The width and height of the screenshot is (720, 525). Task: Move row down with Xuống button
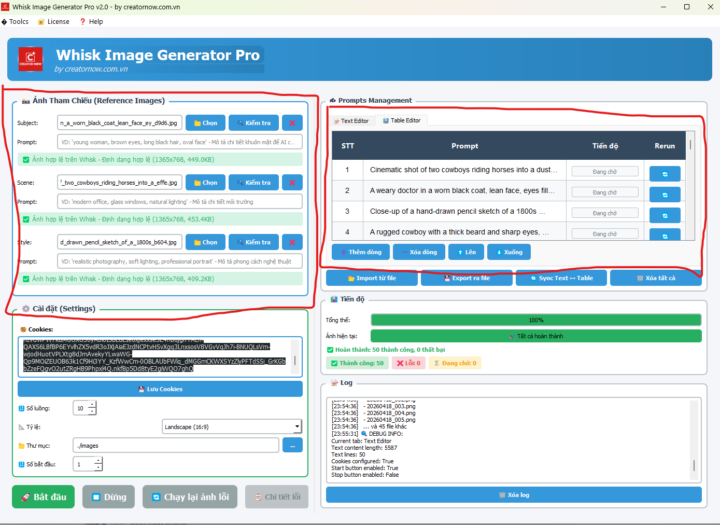(509, 252)
